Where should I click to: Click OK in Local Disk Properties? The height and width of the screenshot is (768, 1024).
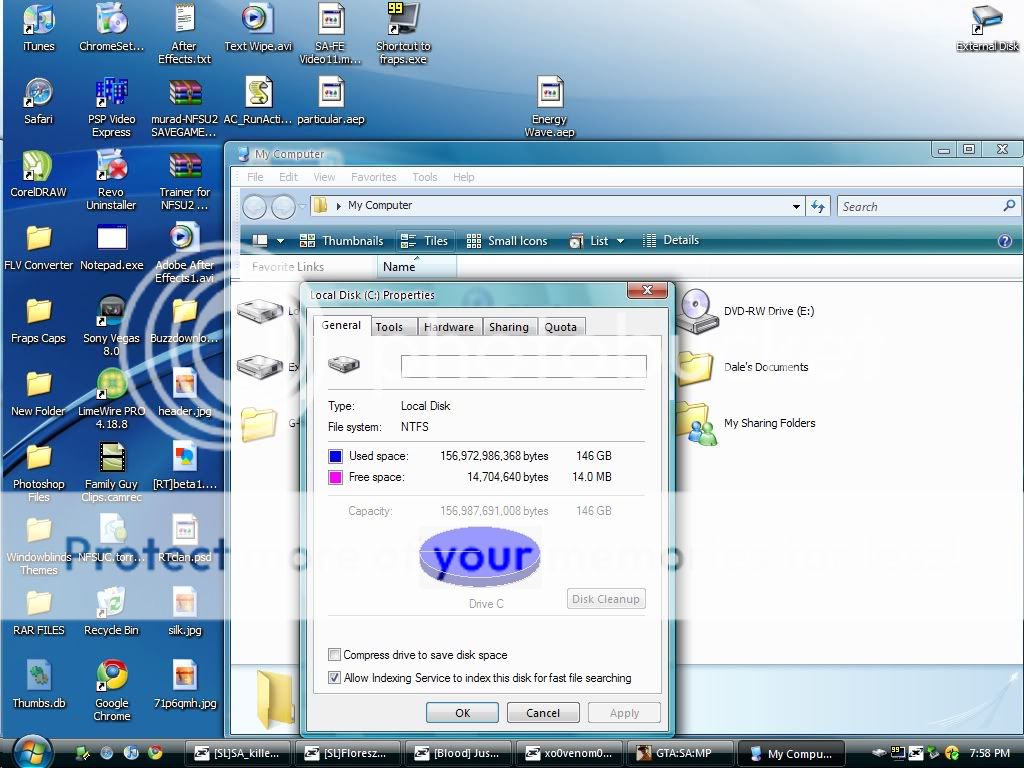[462, 712]
